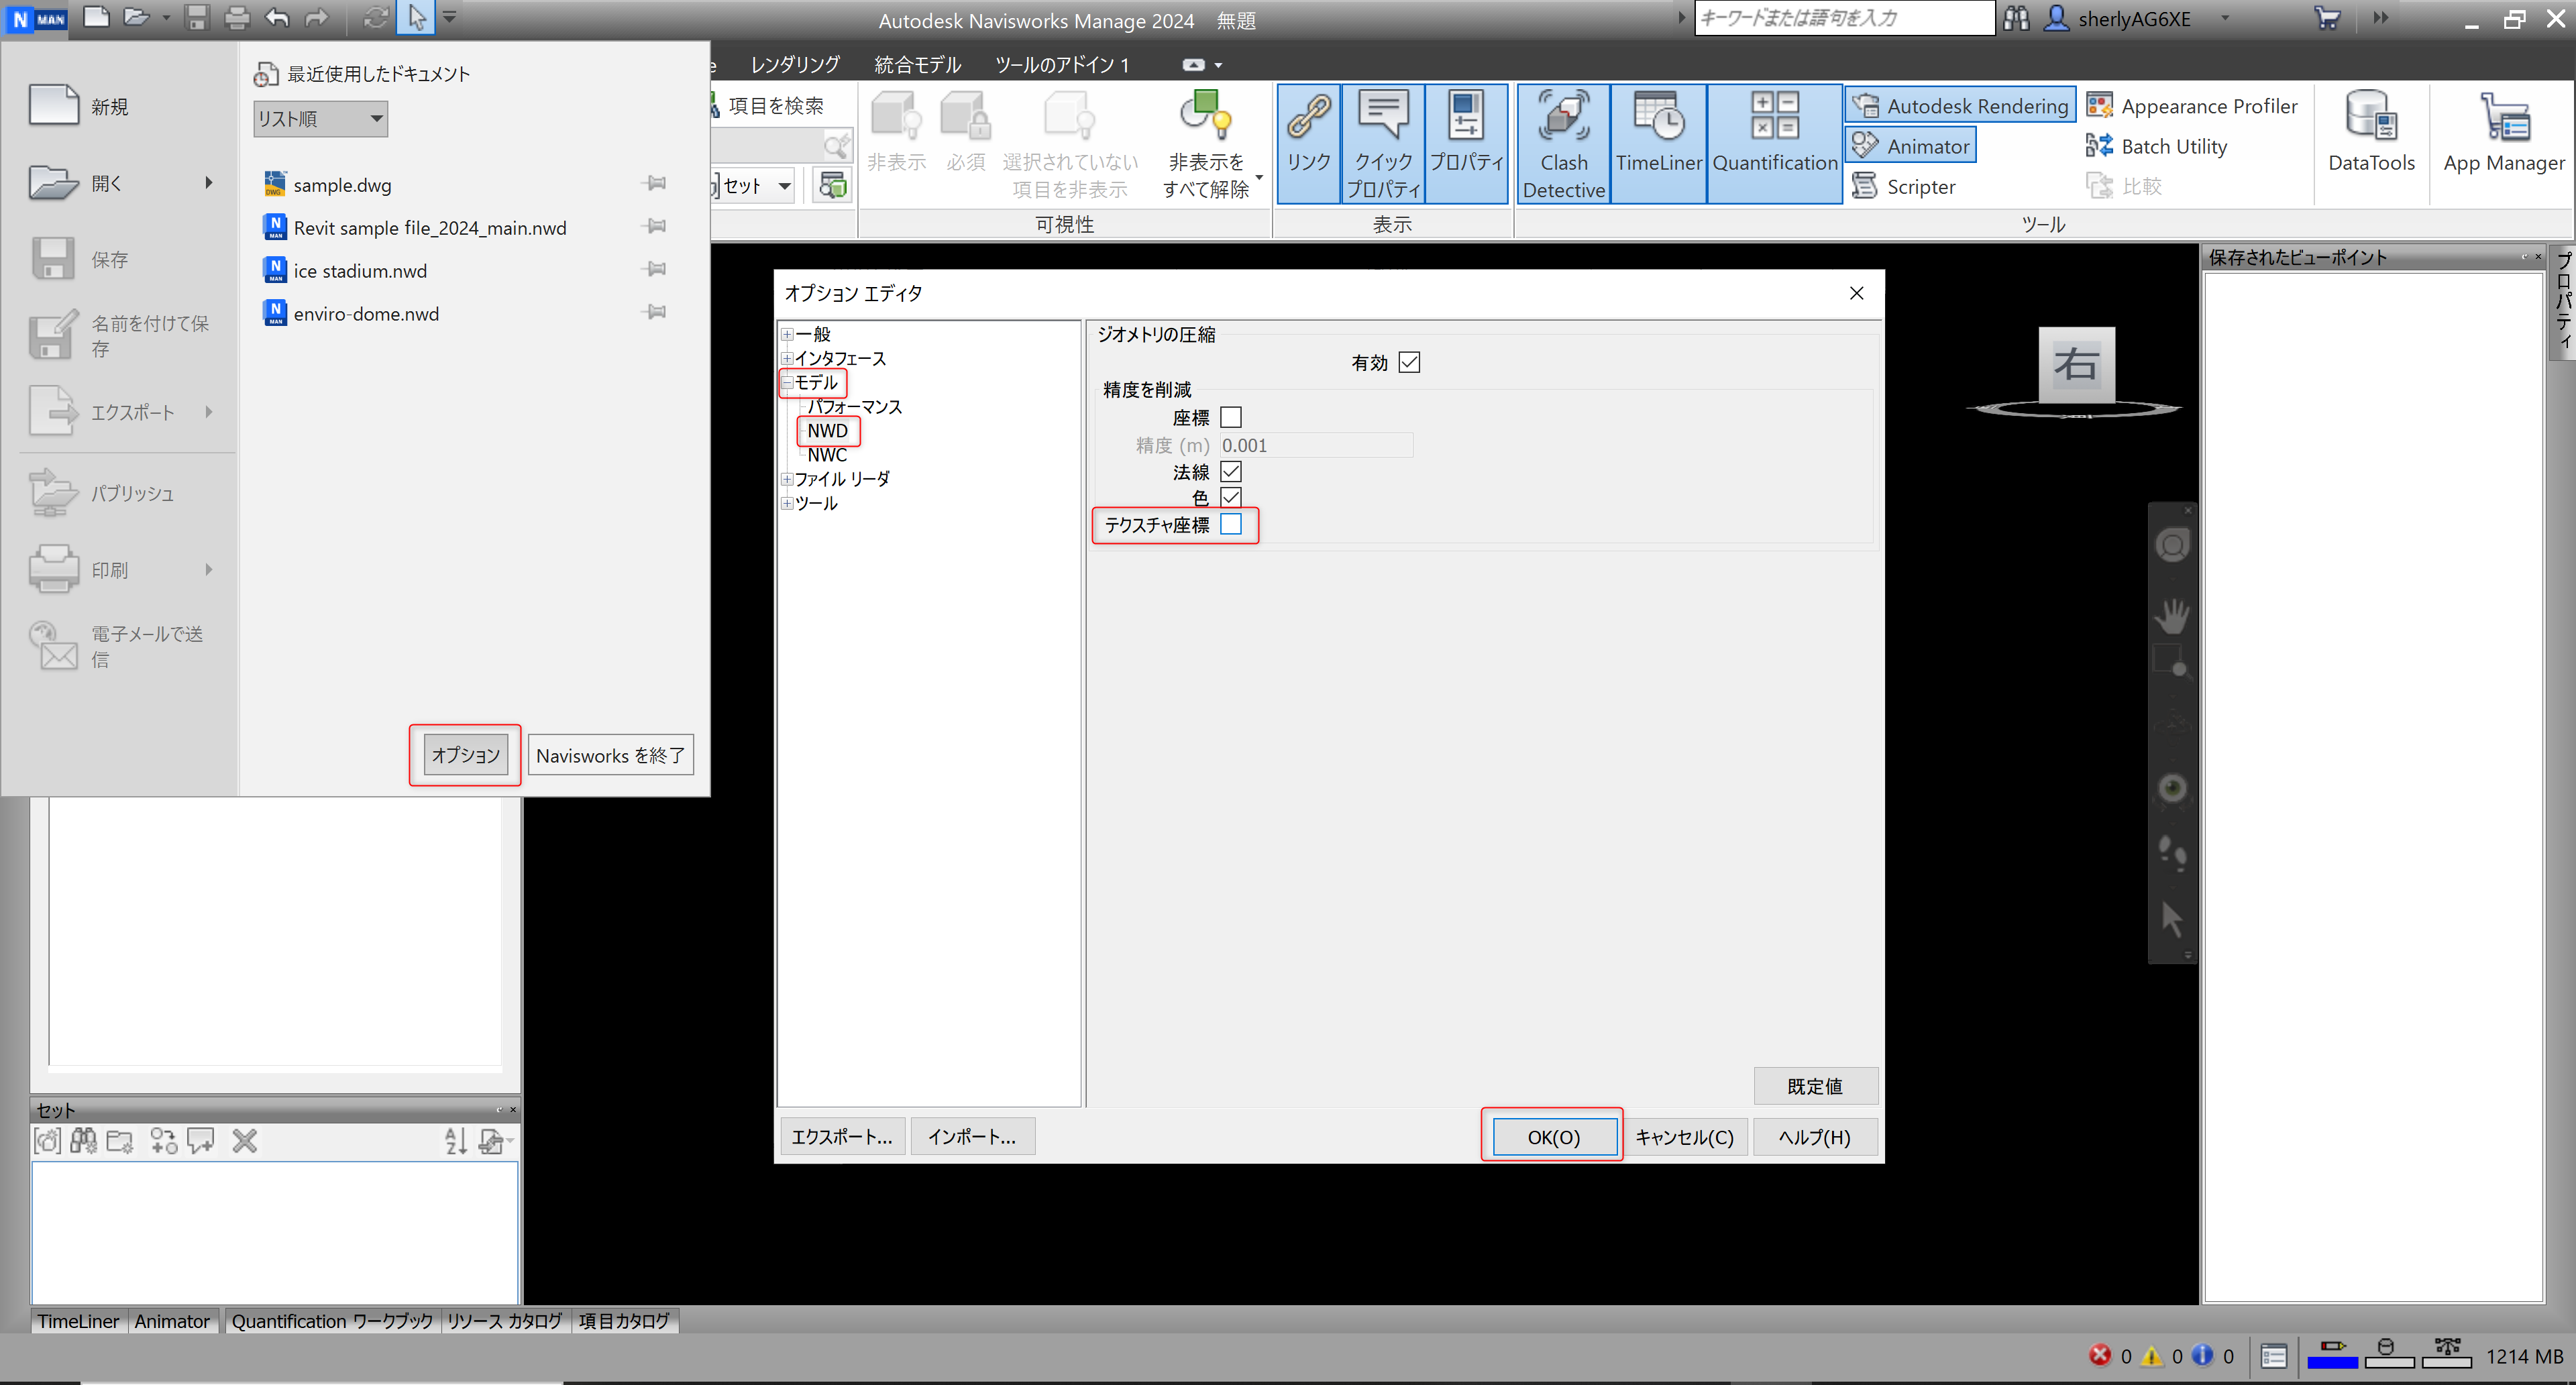Switch to the レンダリング ribbon tab
This screenshot has width=2576, height=1385.
(794, 65)
